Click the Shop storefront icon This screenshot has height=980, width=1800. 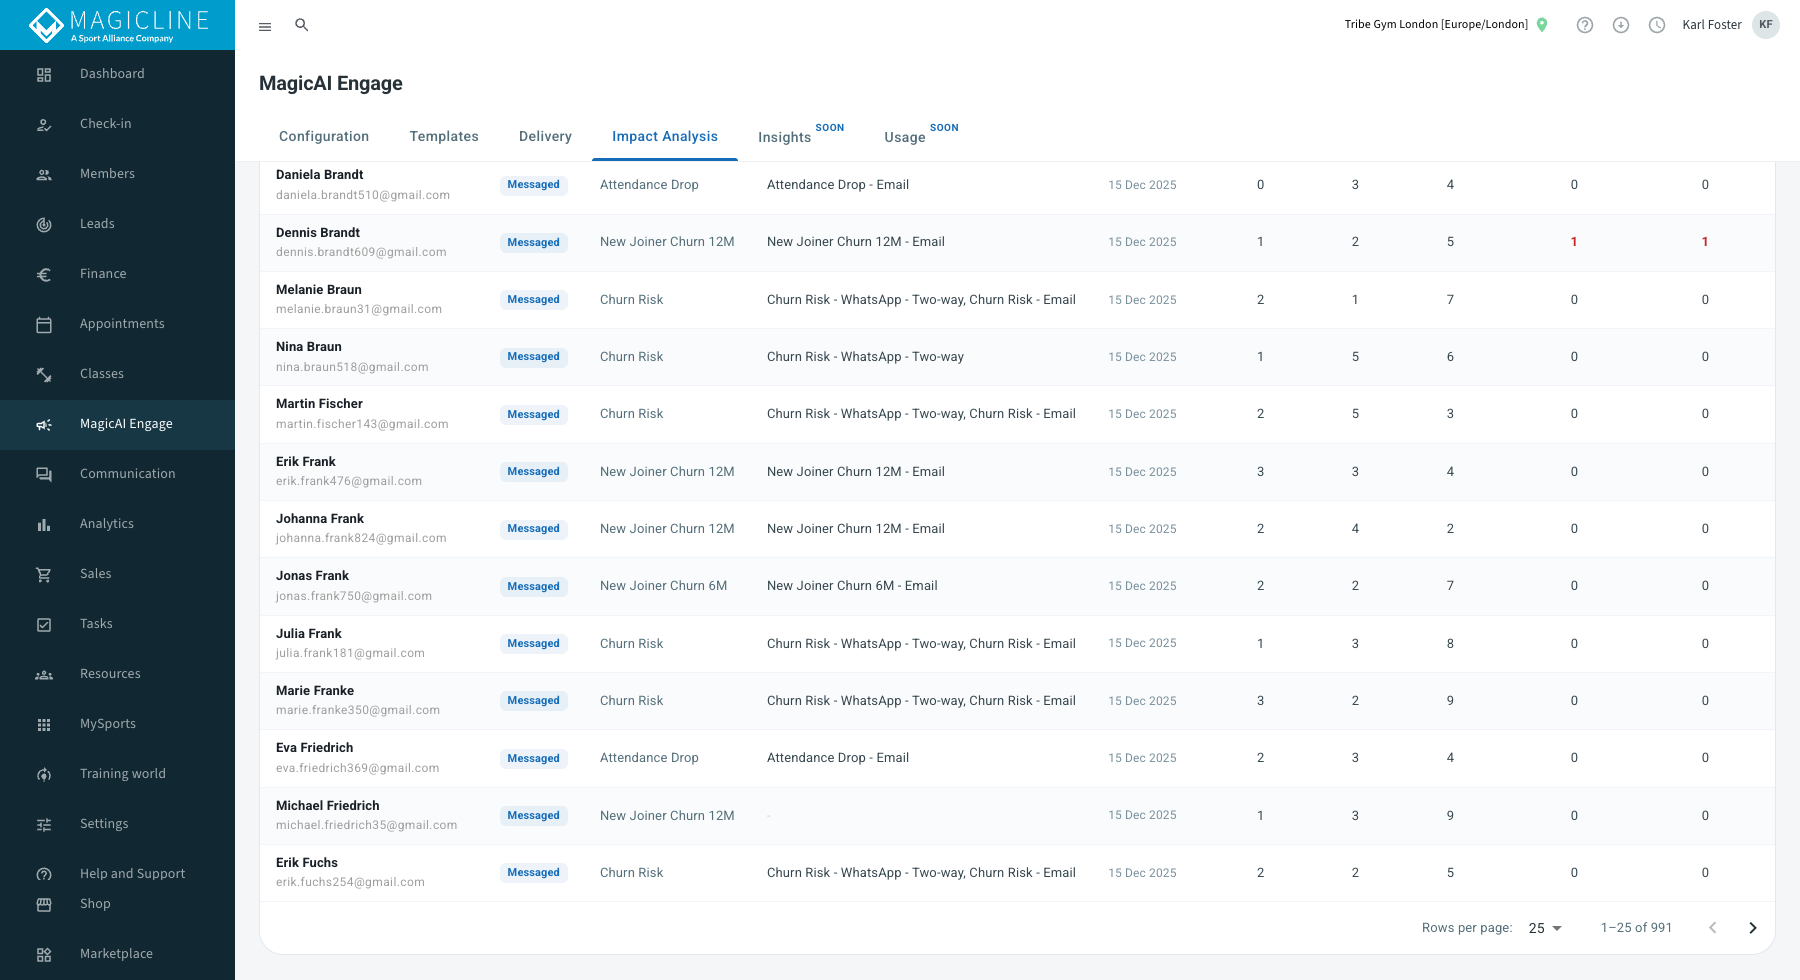[44, 904]
